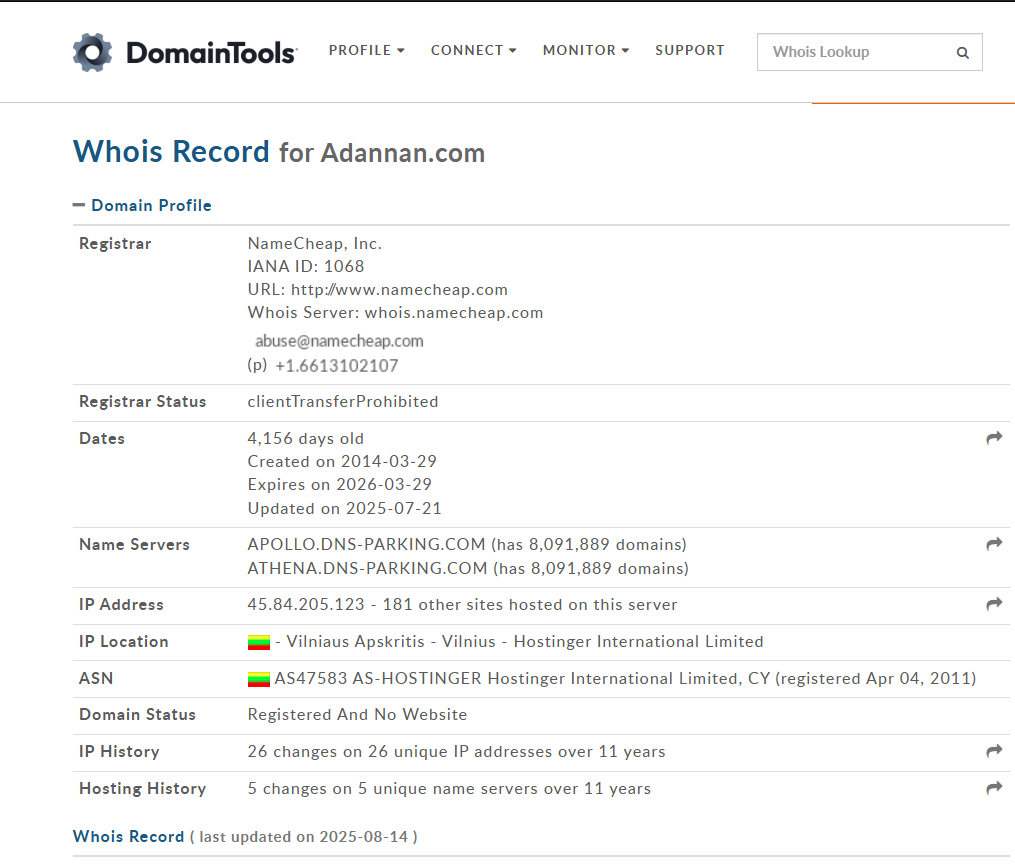Image resolution: width=1015 pixels, height=864 pixels.
Task: Collapse the Domain Profile section
Action: [142, 205]
